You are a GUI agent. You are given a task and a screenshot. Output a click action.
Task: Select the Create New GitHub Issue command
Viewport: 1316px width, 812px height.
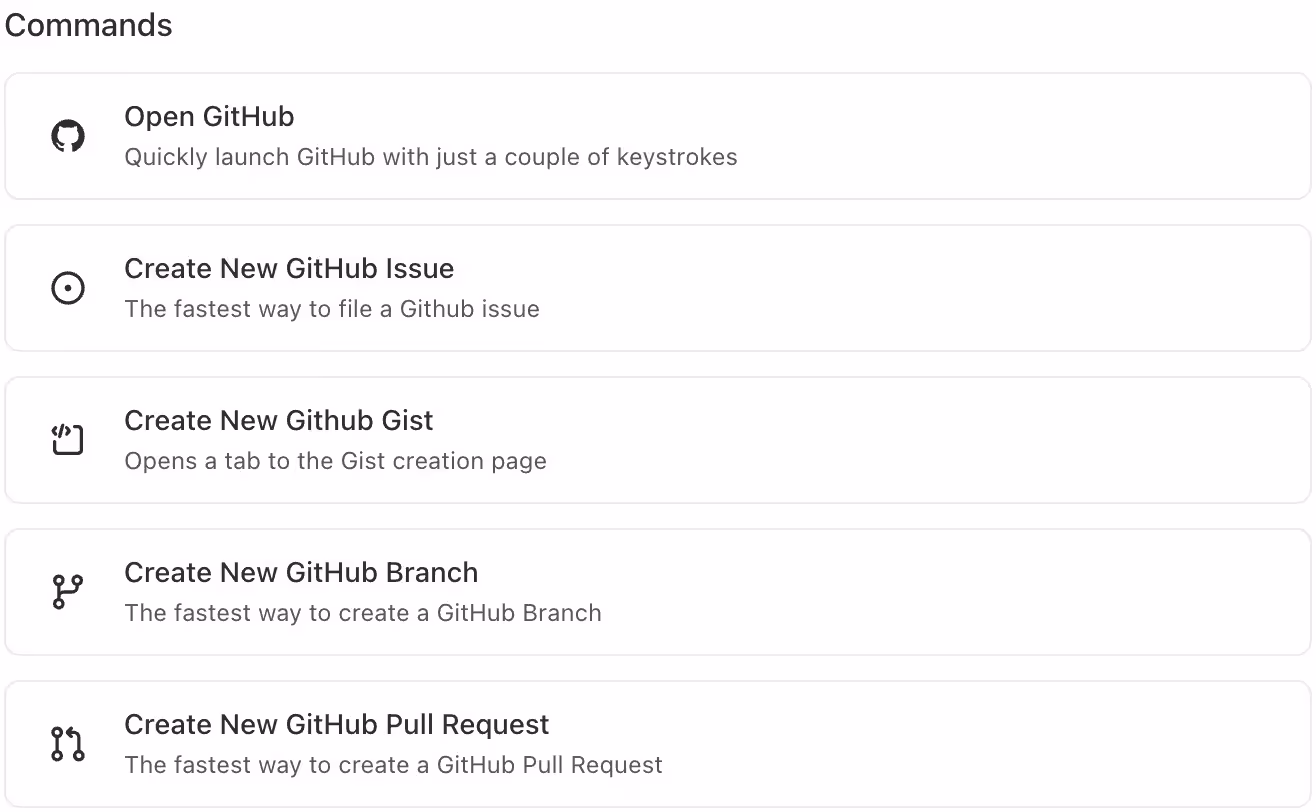658,288
